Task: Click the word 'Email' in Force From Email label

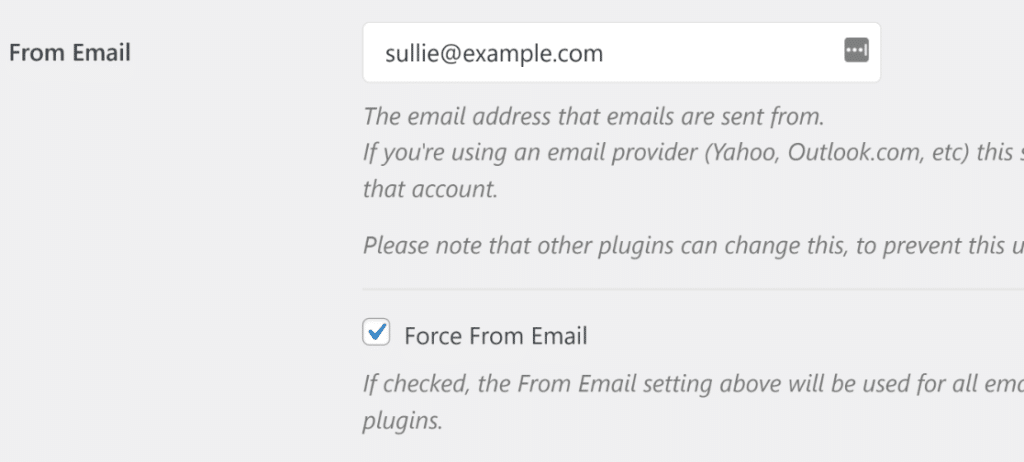Action: pyautogui.click(x=560, y=336)
